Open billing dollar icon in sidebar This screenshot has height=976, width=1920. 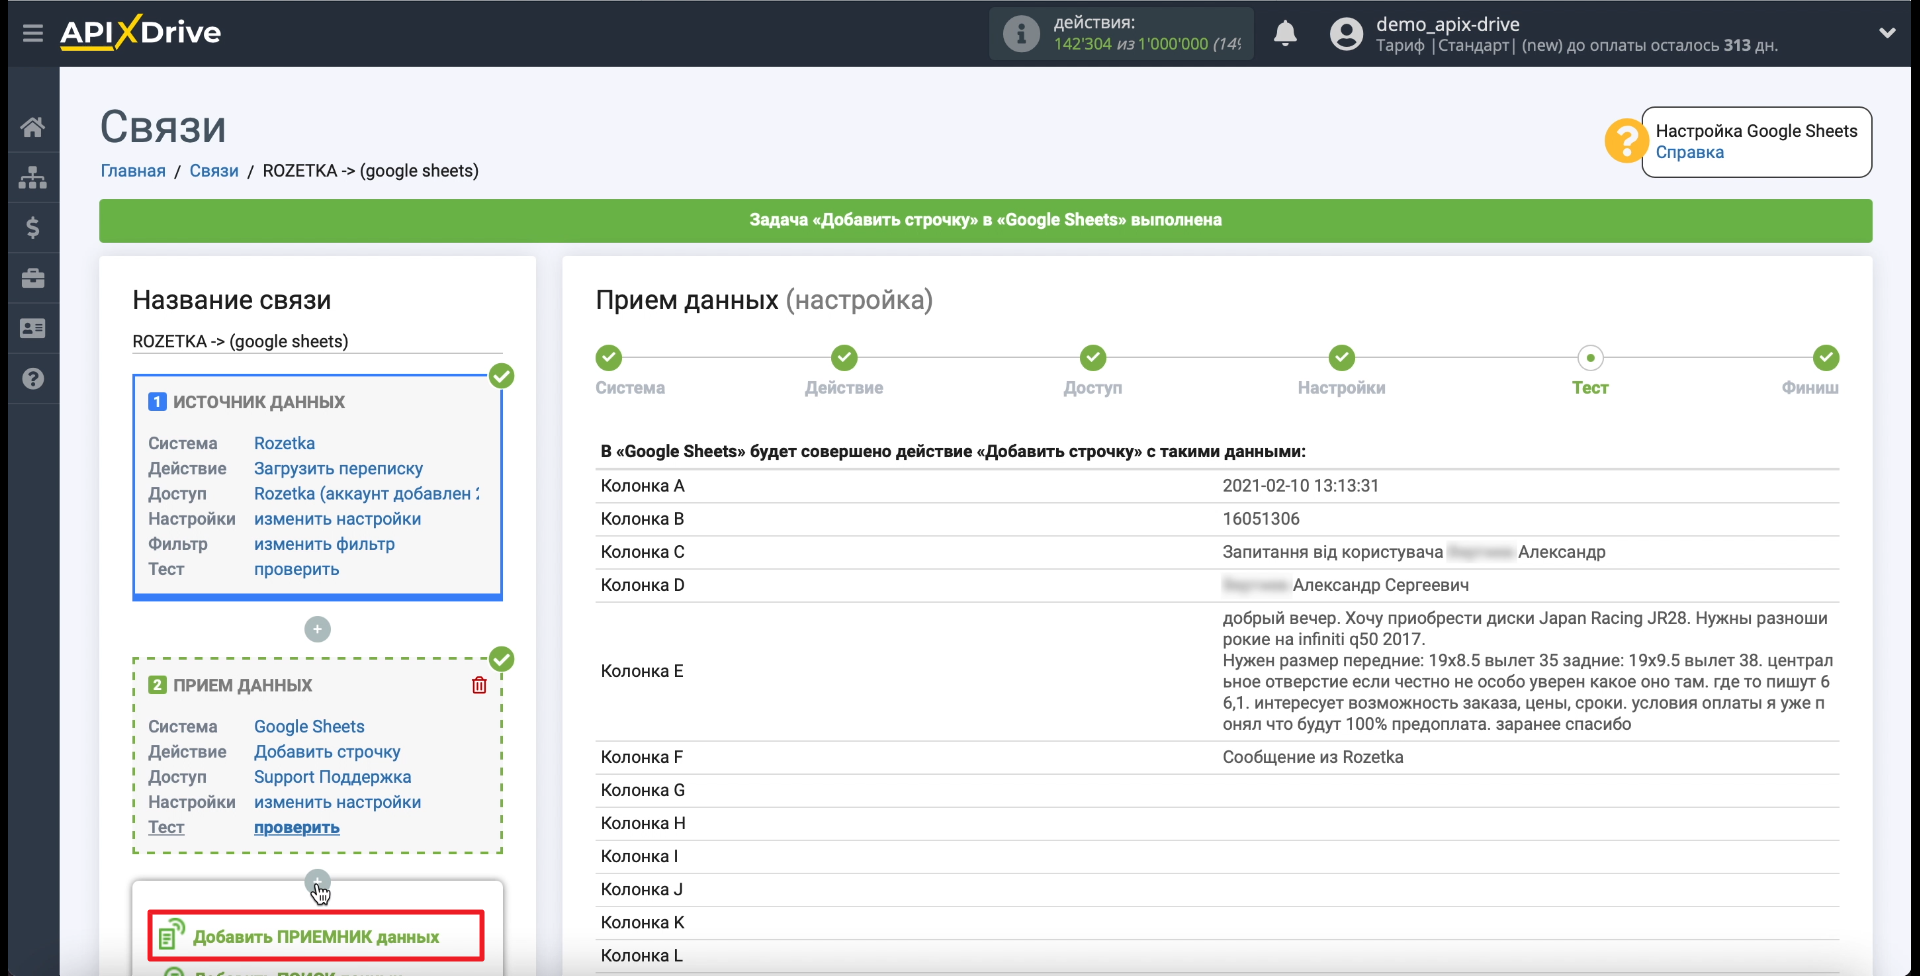(x=33, y=228)
